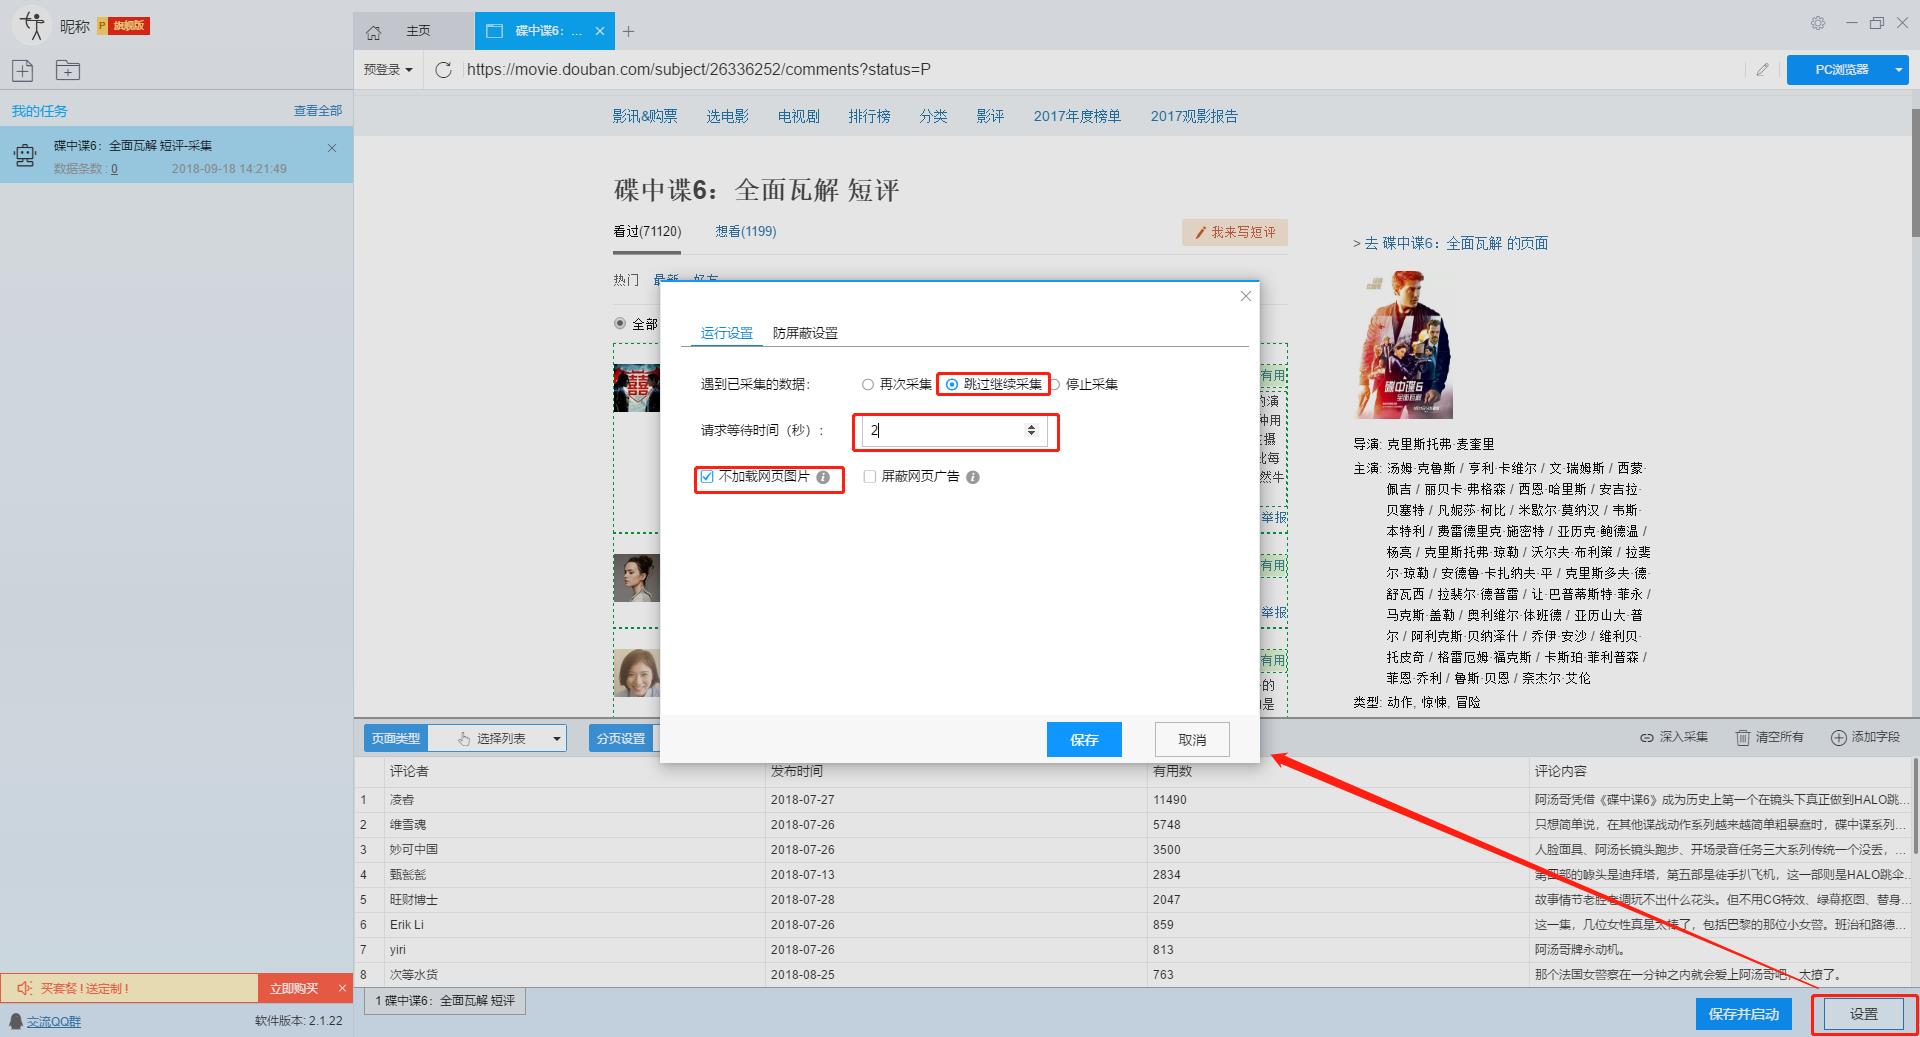Click the new folder icon
The width and height of the screenshot is (1920, 1037).
point(68,70)
